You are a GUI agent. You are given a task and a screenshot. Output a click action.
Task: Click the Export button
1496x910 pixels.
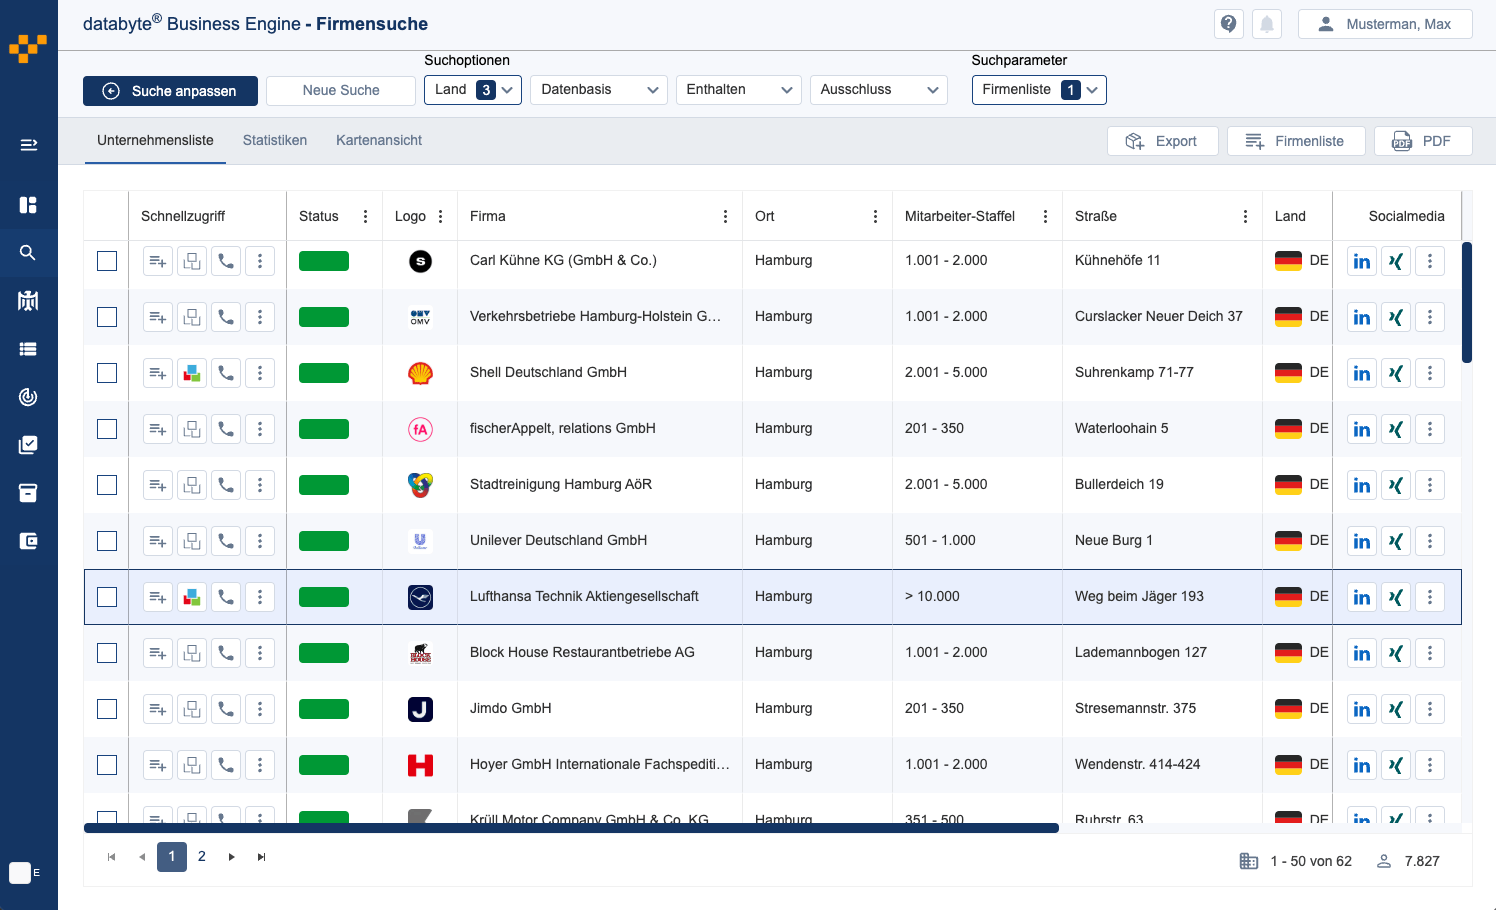(x=1162, y=141)
